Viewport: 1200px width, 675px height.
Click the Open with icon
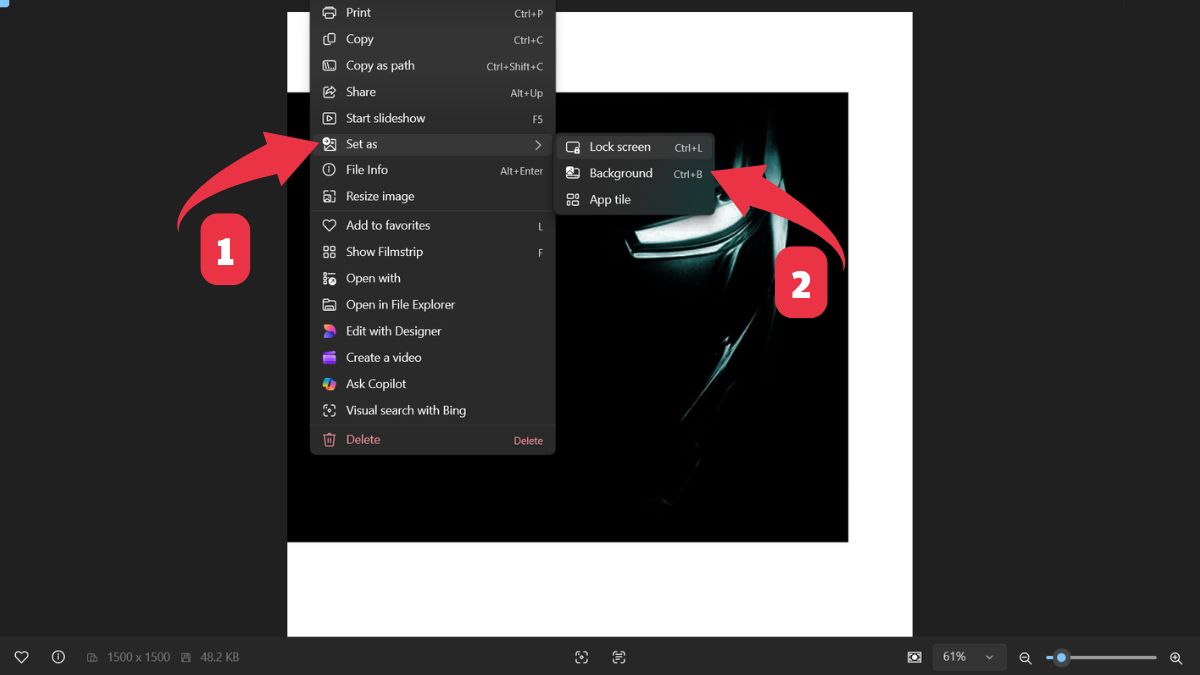click(329, 279)
